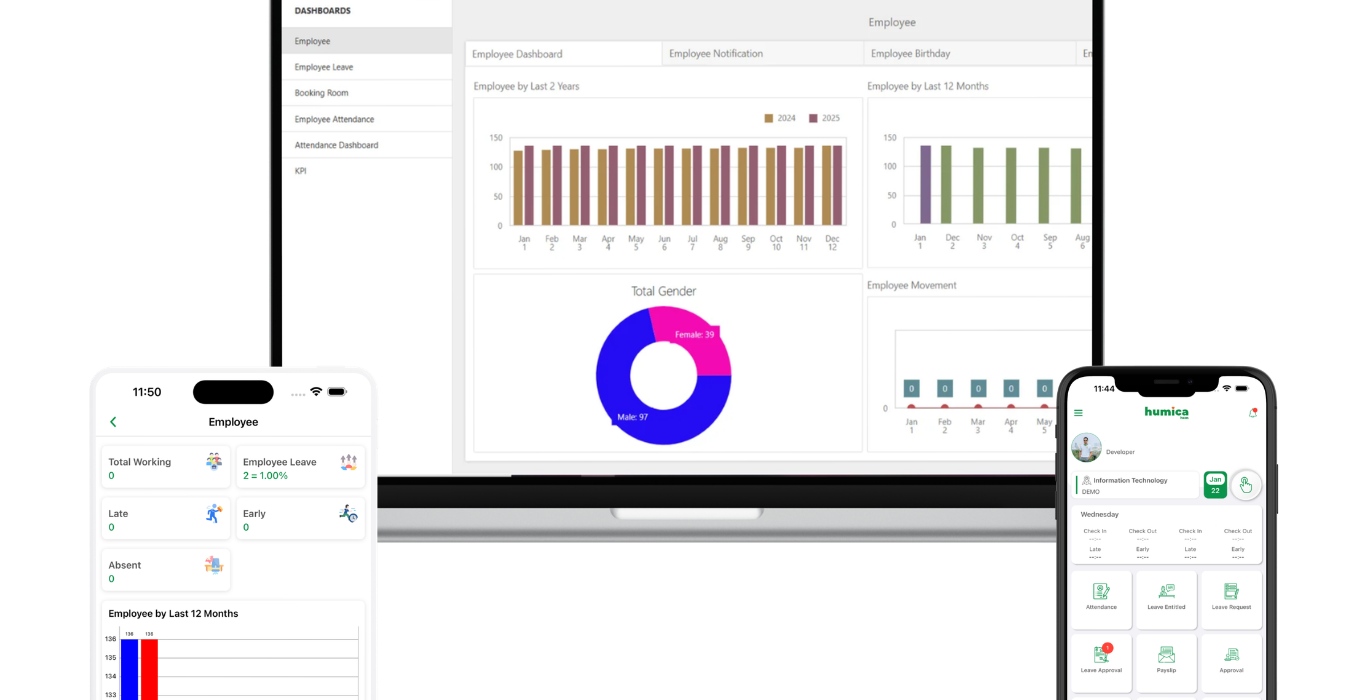
Task: Open the Leave Request tile
Action: pyautogui.click(x=1231, y=600)
